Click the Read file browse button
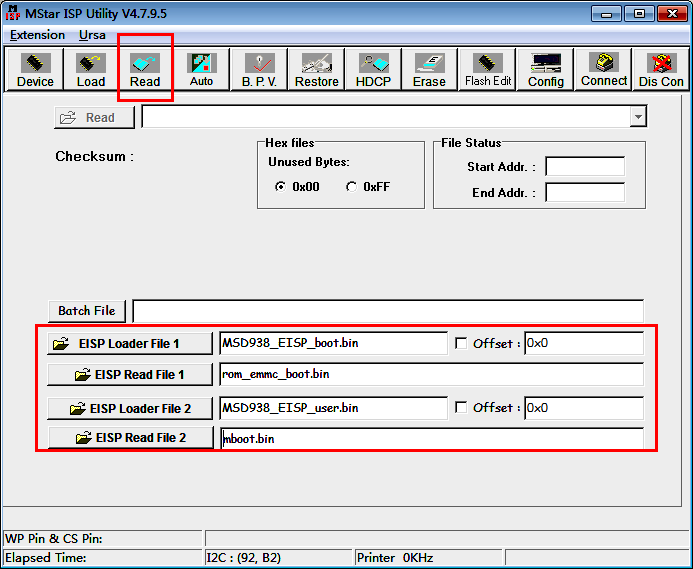 click(x=94, y=118)
